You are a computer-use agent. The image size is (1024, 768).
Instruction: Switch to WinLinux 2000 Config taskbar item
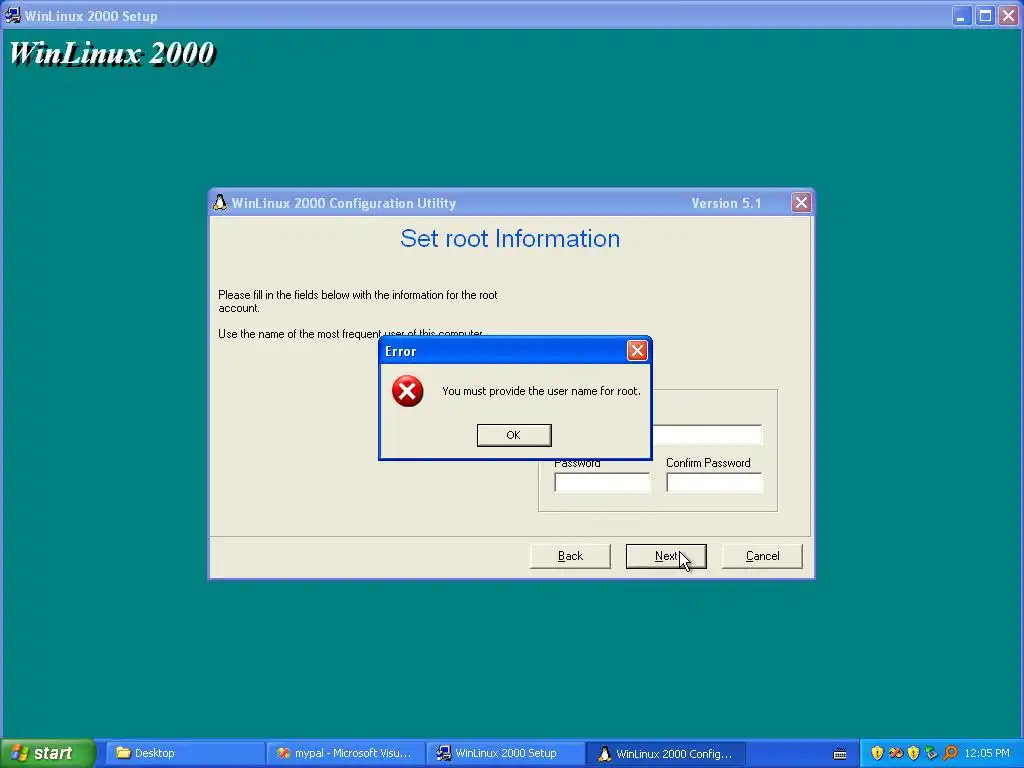pos(666,753)
